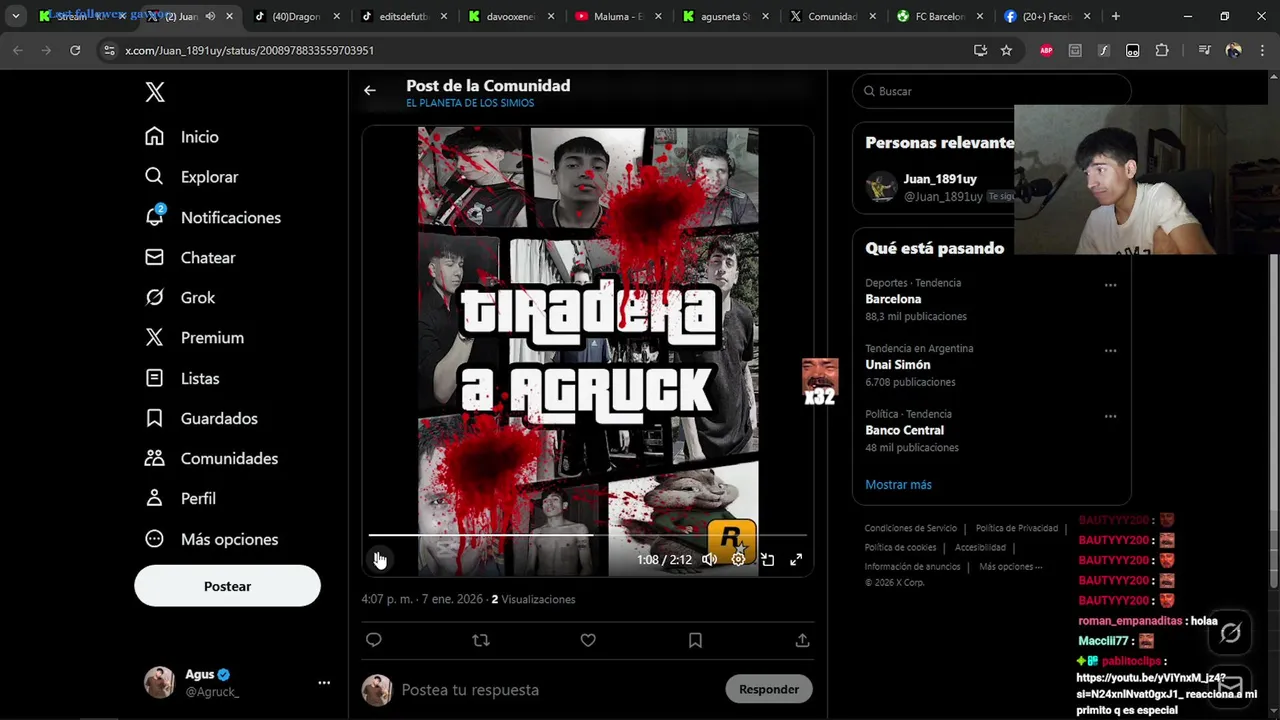Open Comunidades in the sidebar

coord(211,458)
